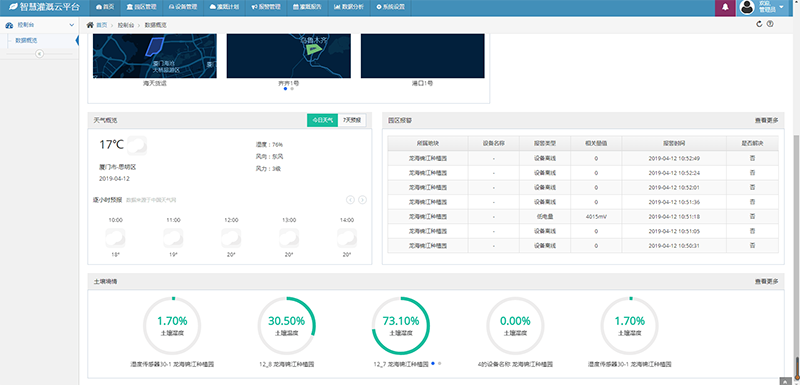Select the grey soil-gauge carousel dot

pyautogui.click(x=439, y=363)
